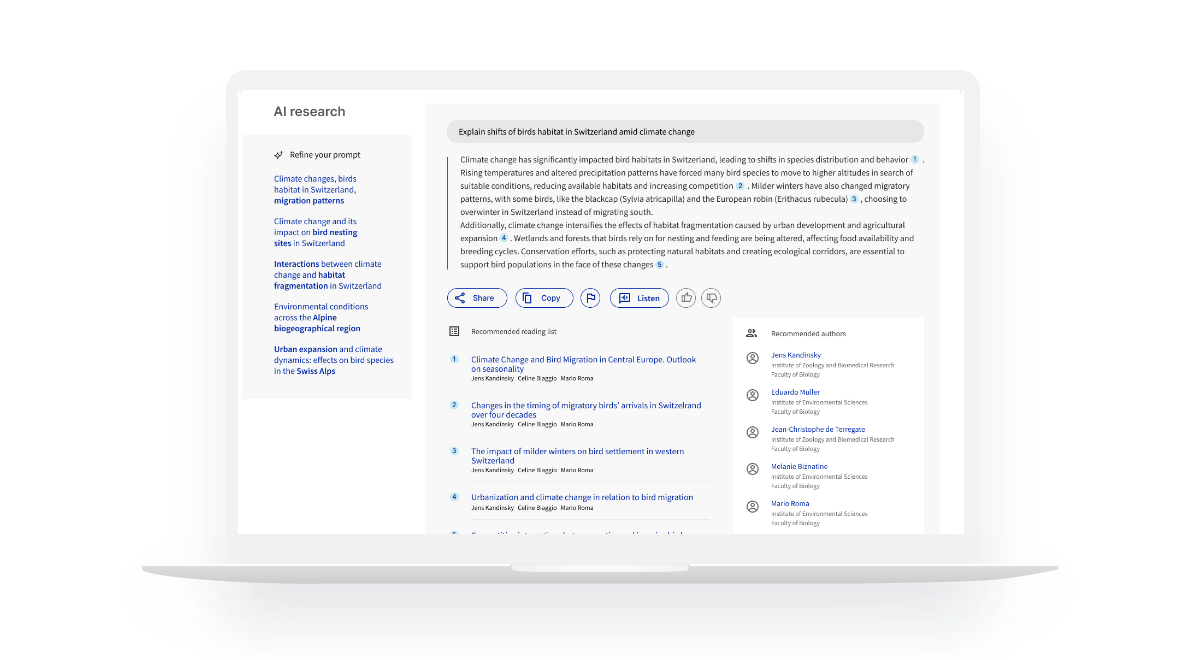The image size is (1200, 660).
Task: Click Melanie Biznatine's profile avatar icon
Action: point(753,469)
